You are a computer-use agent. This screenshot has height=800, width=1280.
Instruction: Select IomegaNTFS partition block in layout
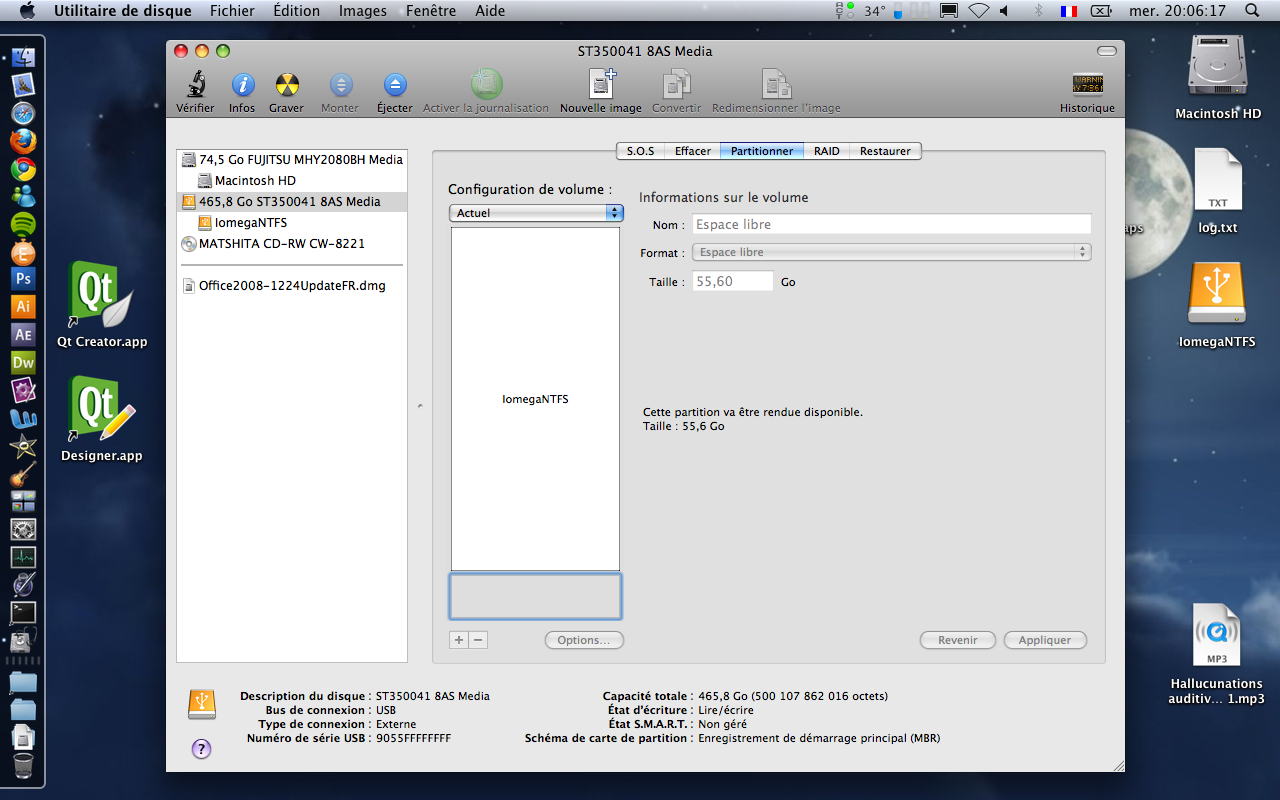[x=535, y=399]
